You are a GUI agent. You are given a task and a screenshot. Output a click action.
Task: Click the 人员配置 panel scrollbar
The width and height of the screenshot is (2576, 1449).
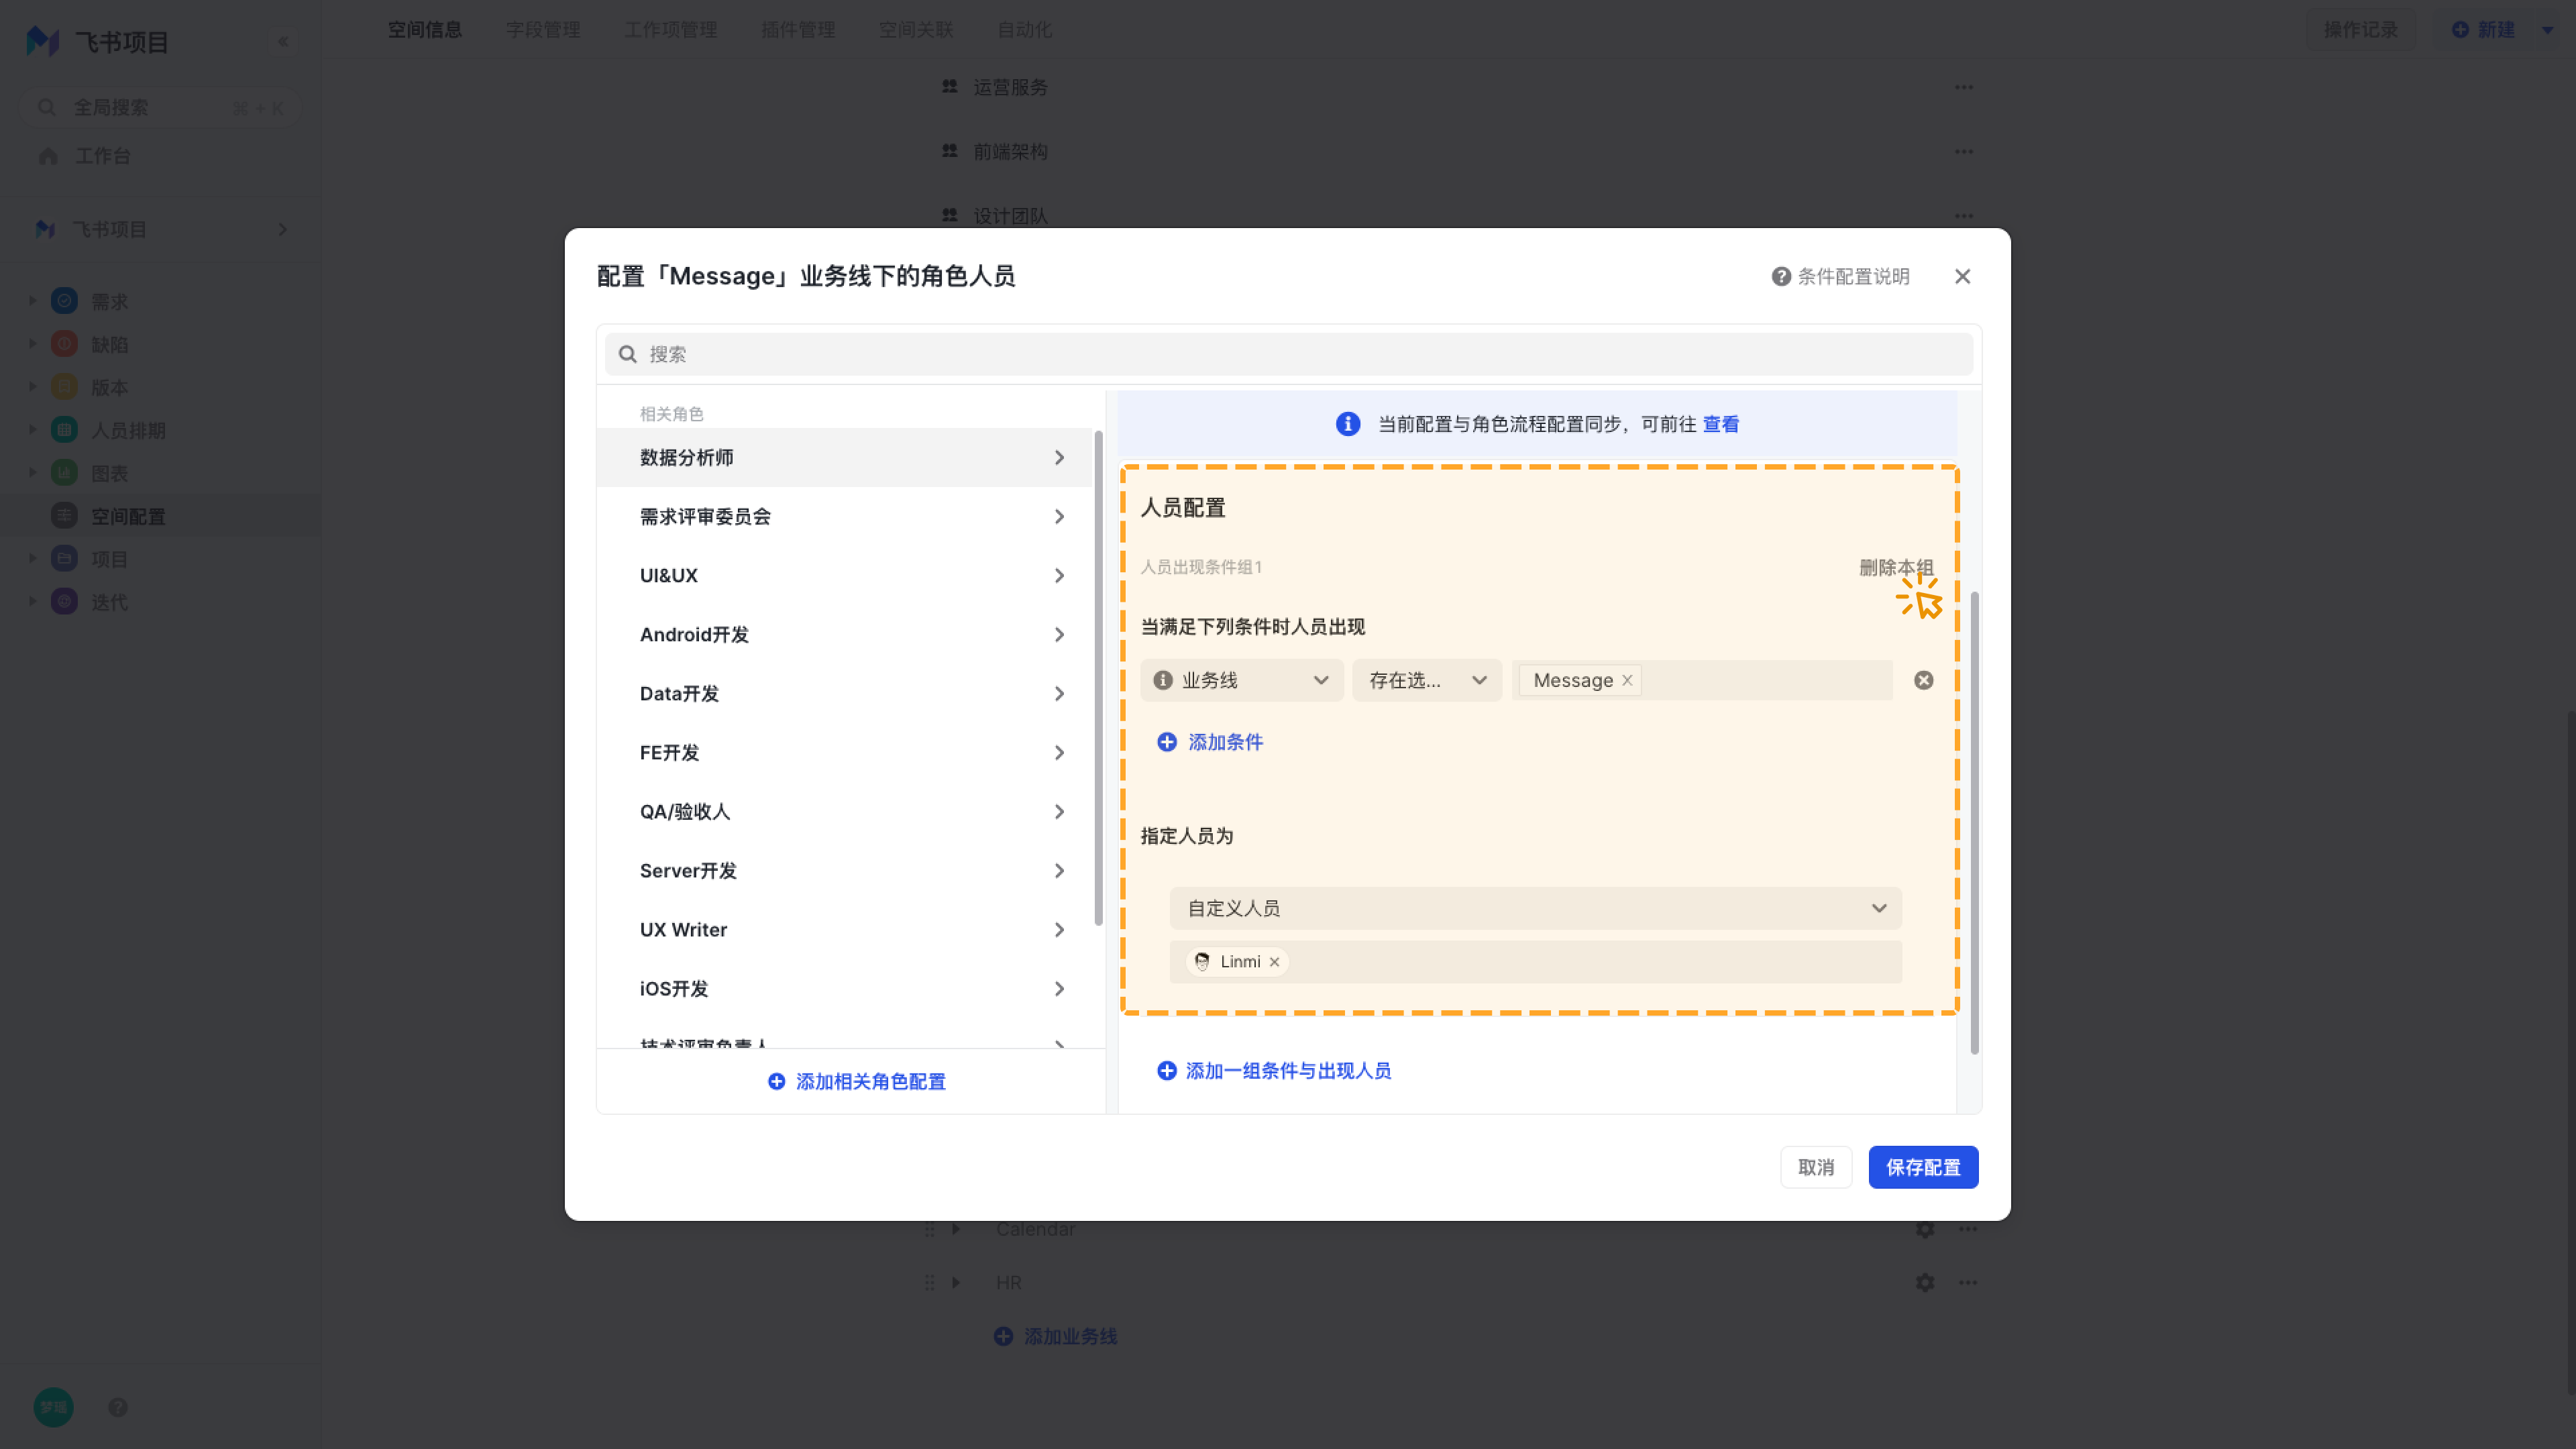(x=1974, y=822)
